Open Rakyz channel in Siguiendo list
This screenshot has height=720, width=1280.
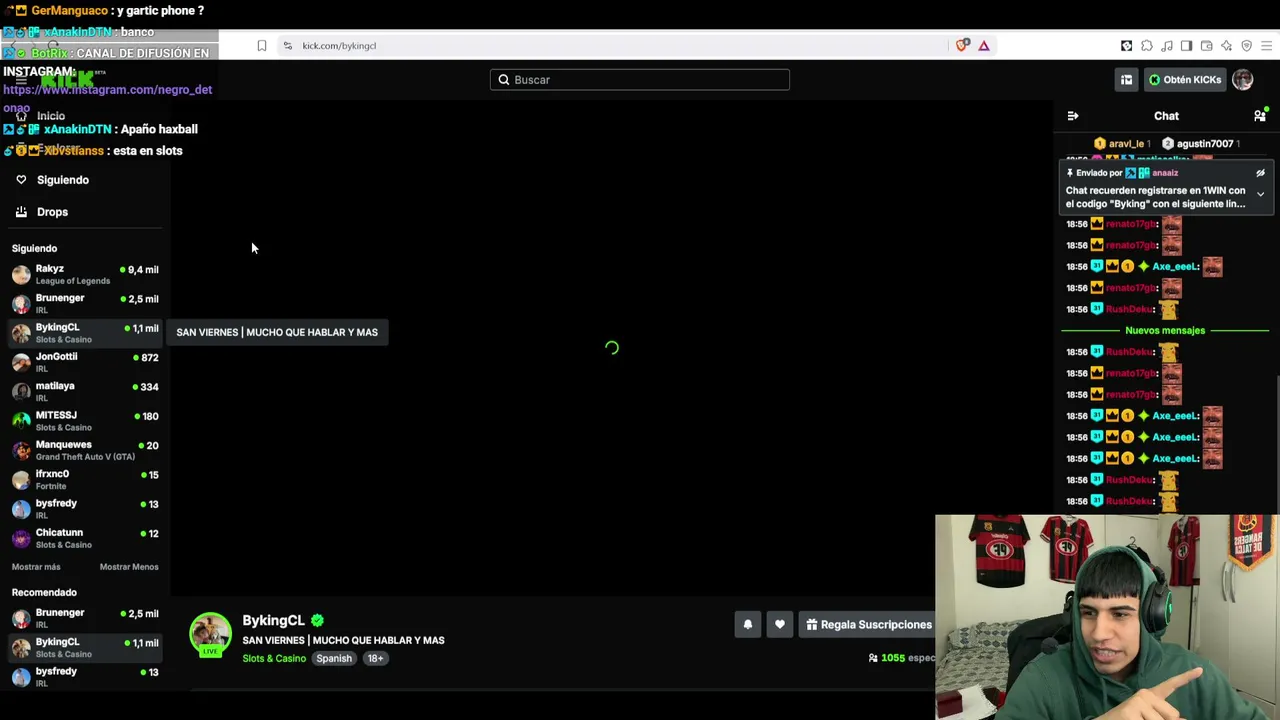coord(85,274)
